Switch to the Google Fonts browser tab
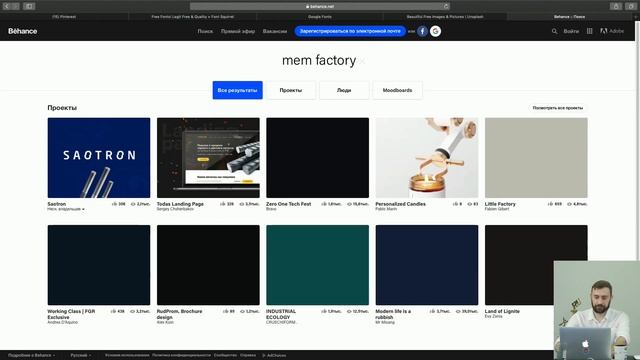Viewport: 640px width, 360px height. (320, 17)
